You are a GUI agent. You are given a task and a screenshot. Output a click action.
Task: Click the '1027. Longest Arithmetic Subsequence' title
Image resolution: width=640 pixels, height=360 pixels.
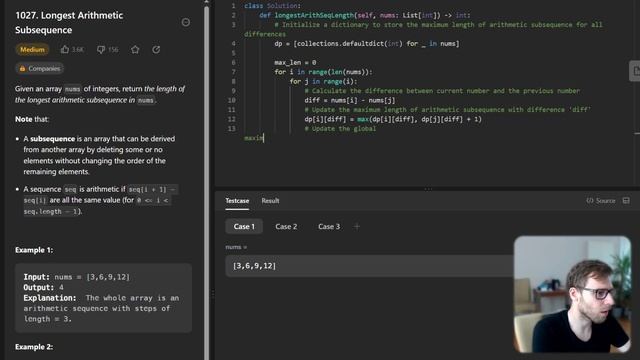[69, 22]
